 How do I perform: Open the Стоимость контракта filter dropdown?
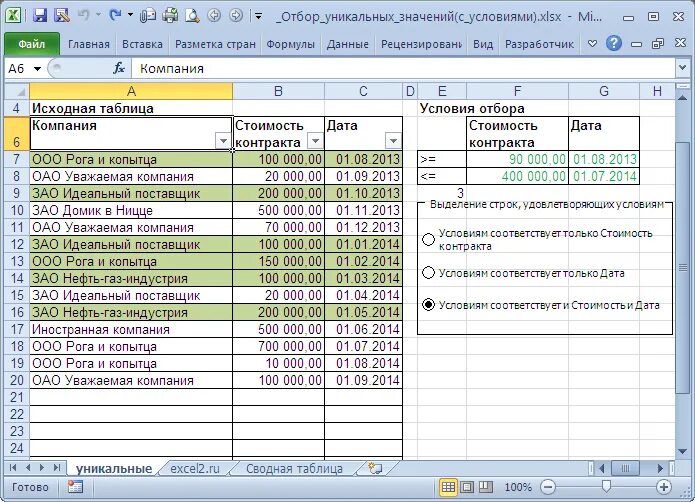pos(315,141)
